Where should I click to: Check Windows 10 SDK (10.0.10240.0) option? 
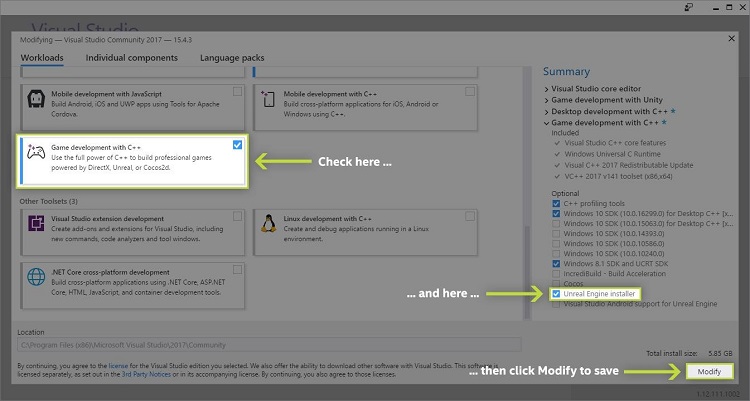[x=556, y=254]
